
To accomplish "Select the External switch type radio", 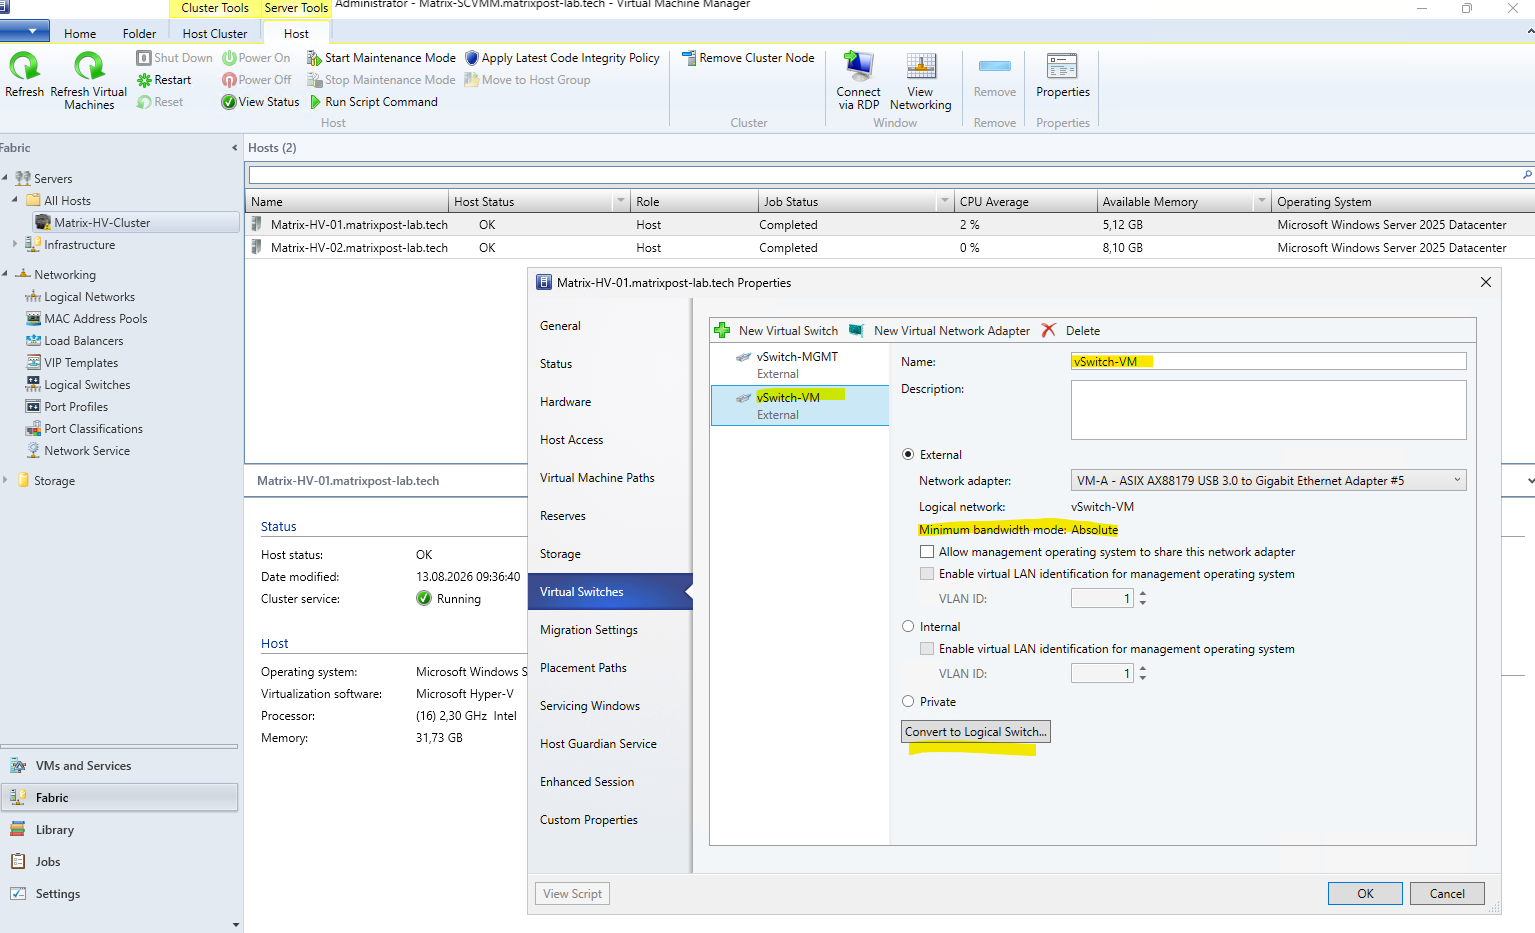I will tap(908, 454).
